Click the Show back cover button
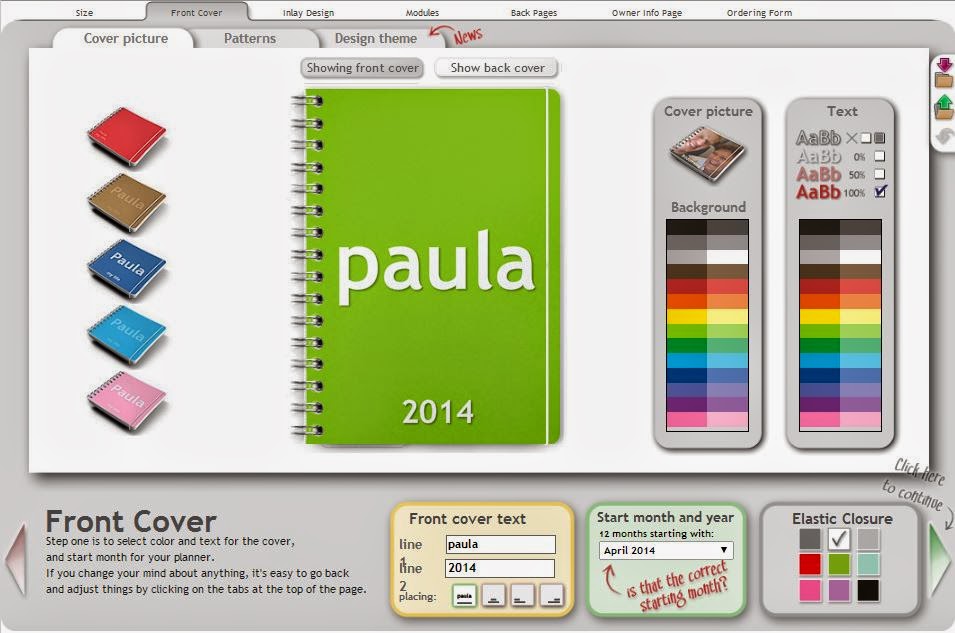955x633 pixels. [496, 67]
